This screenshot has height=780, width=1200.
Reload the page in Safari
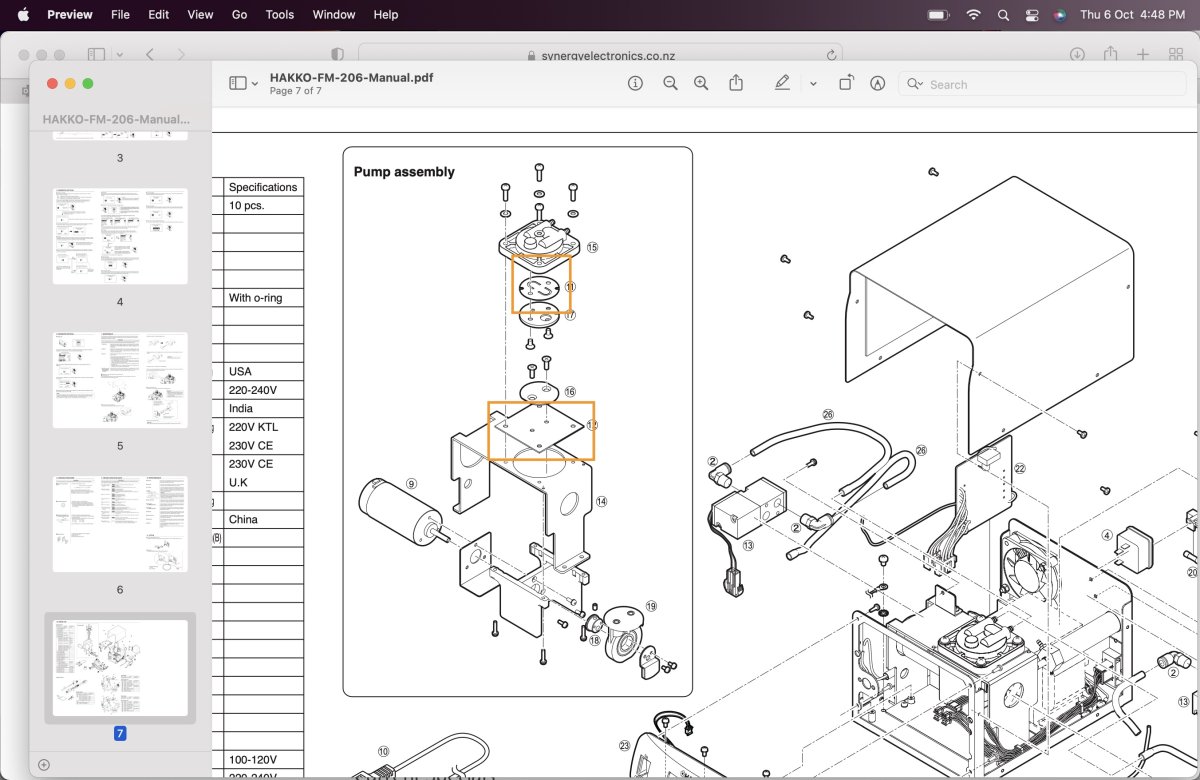point(831,55)
